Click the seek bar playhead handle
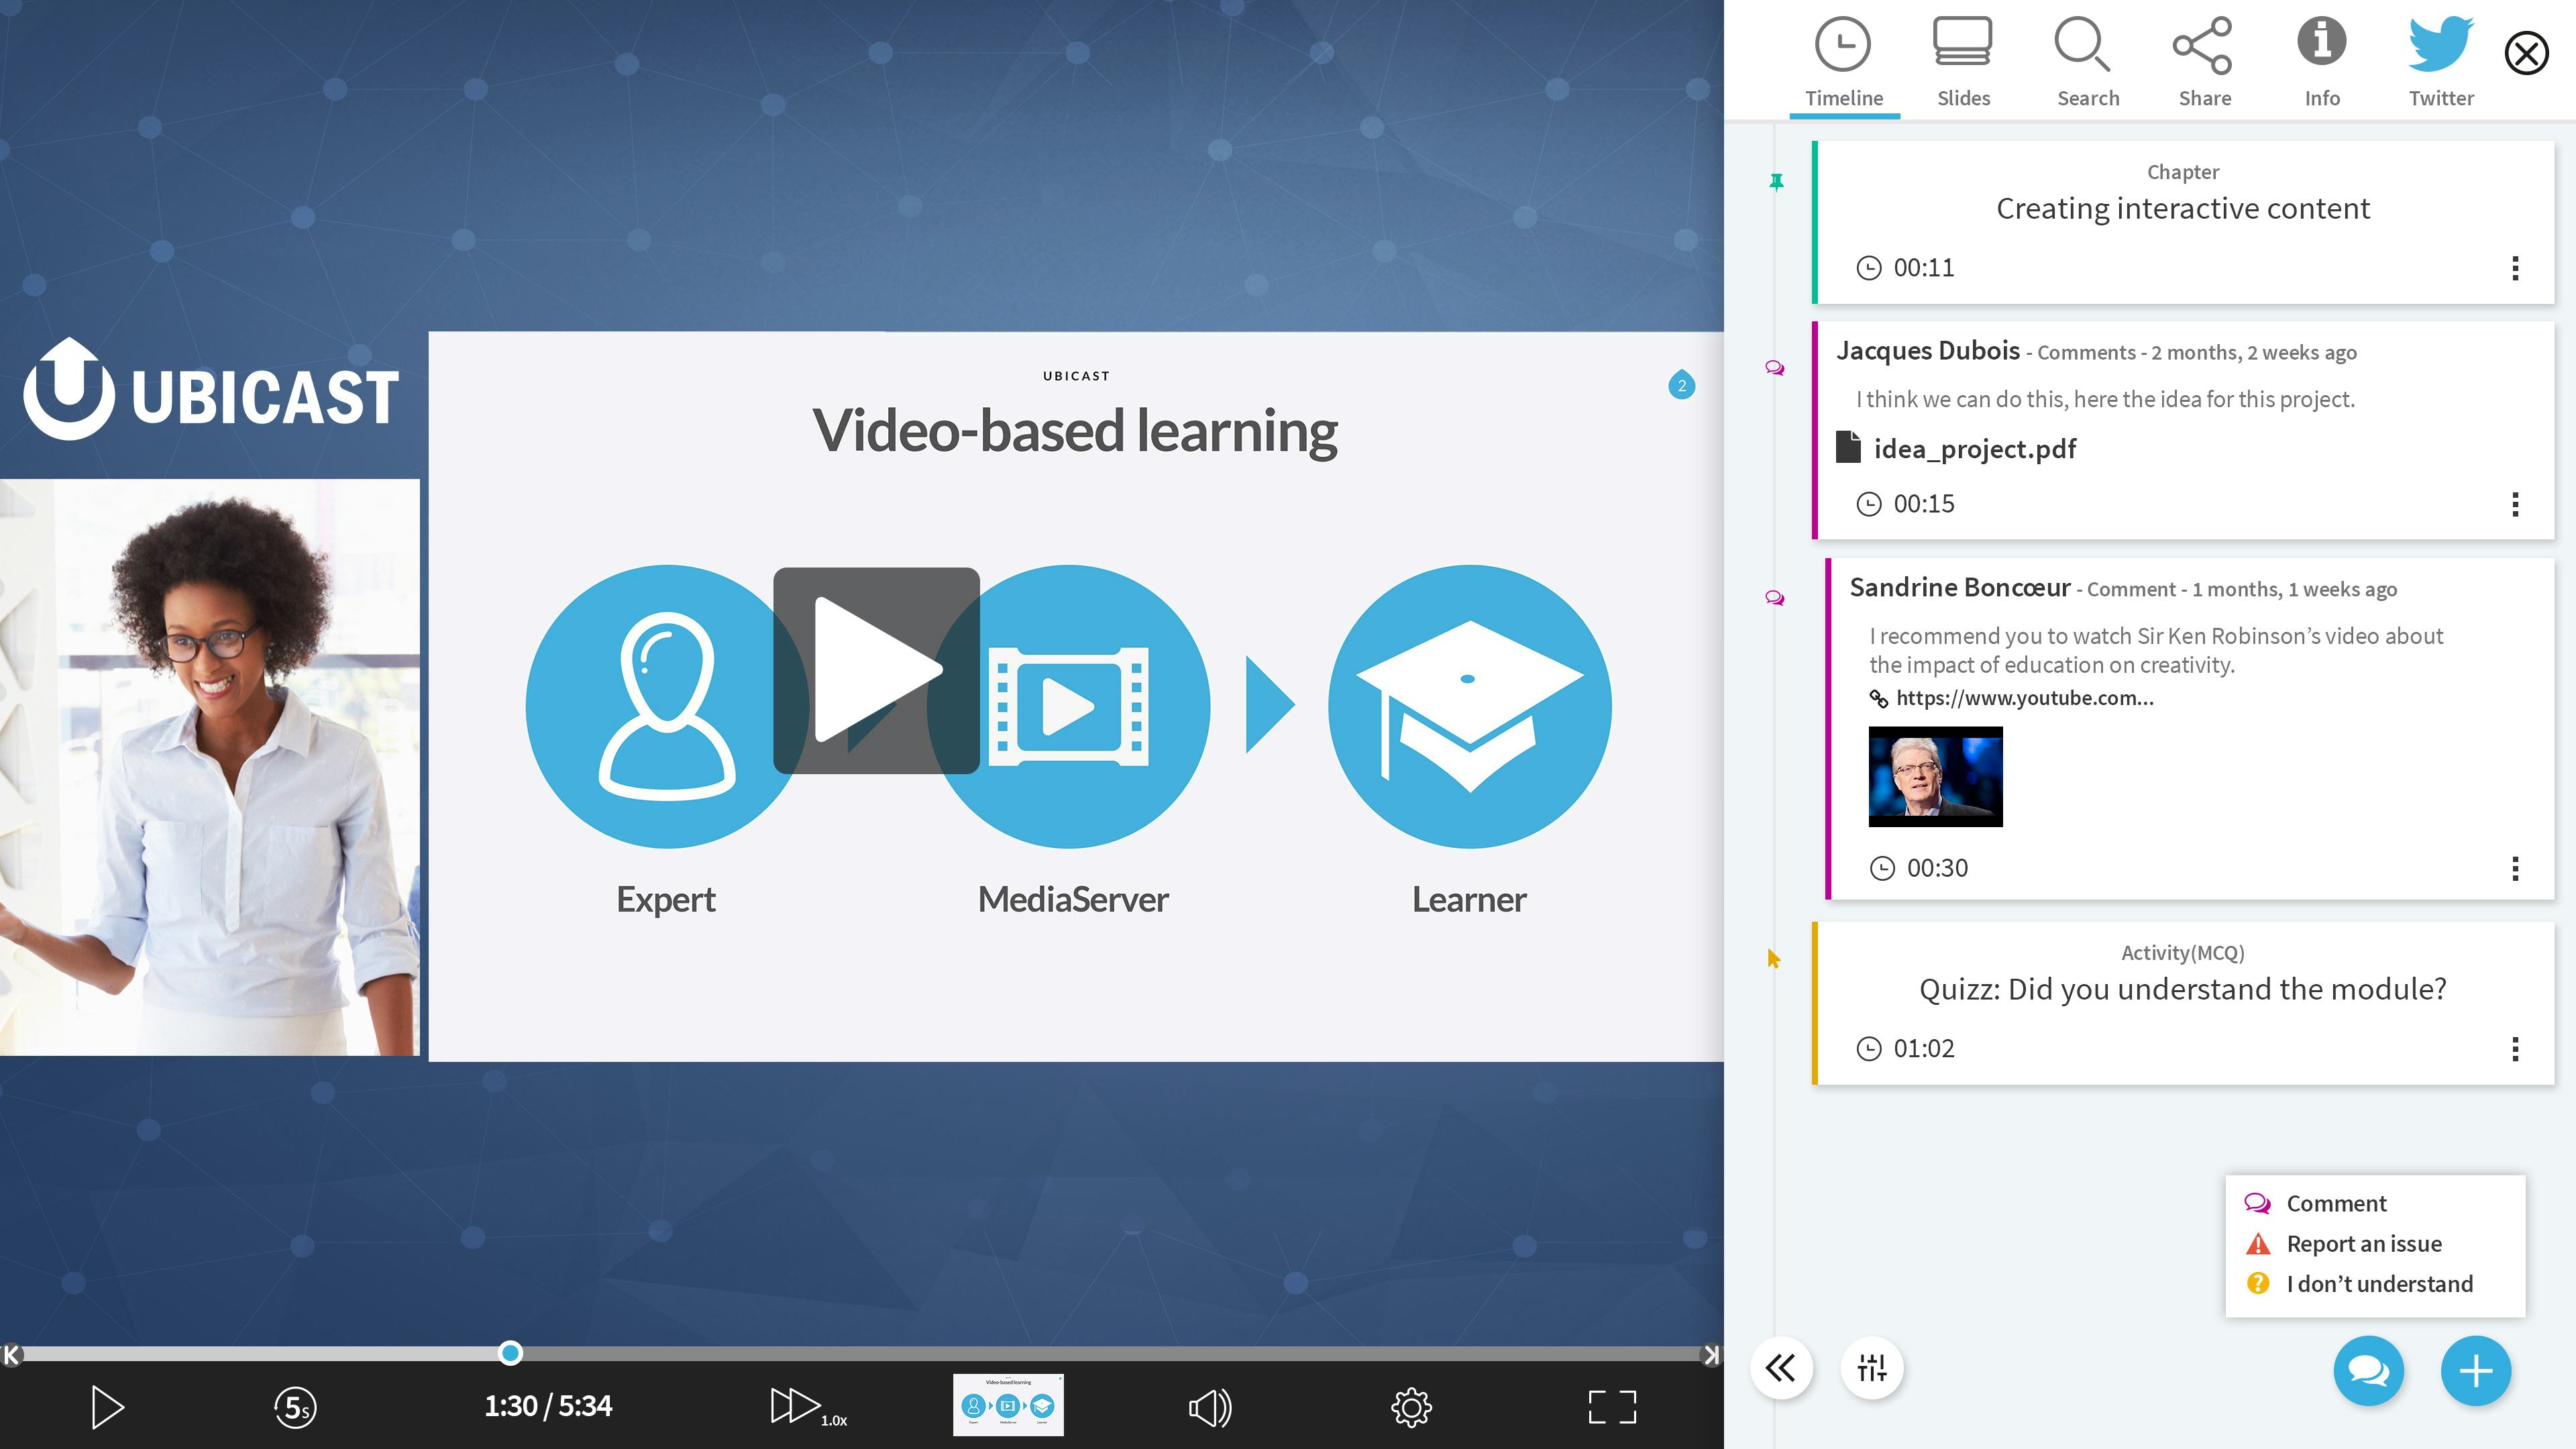This screenshot has height=1449, width=2576. click(x=510, y=1352)
